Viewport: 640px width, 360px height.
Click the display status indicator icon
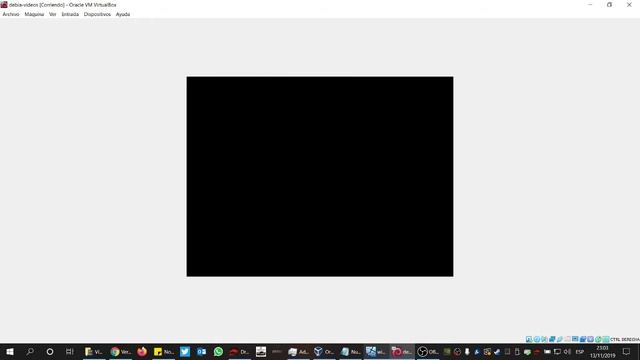coord(575,339)
